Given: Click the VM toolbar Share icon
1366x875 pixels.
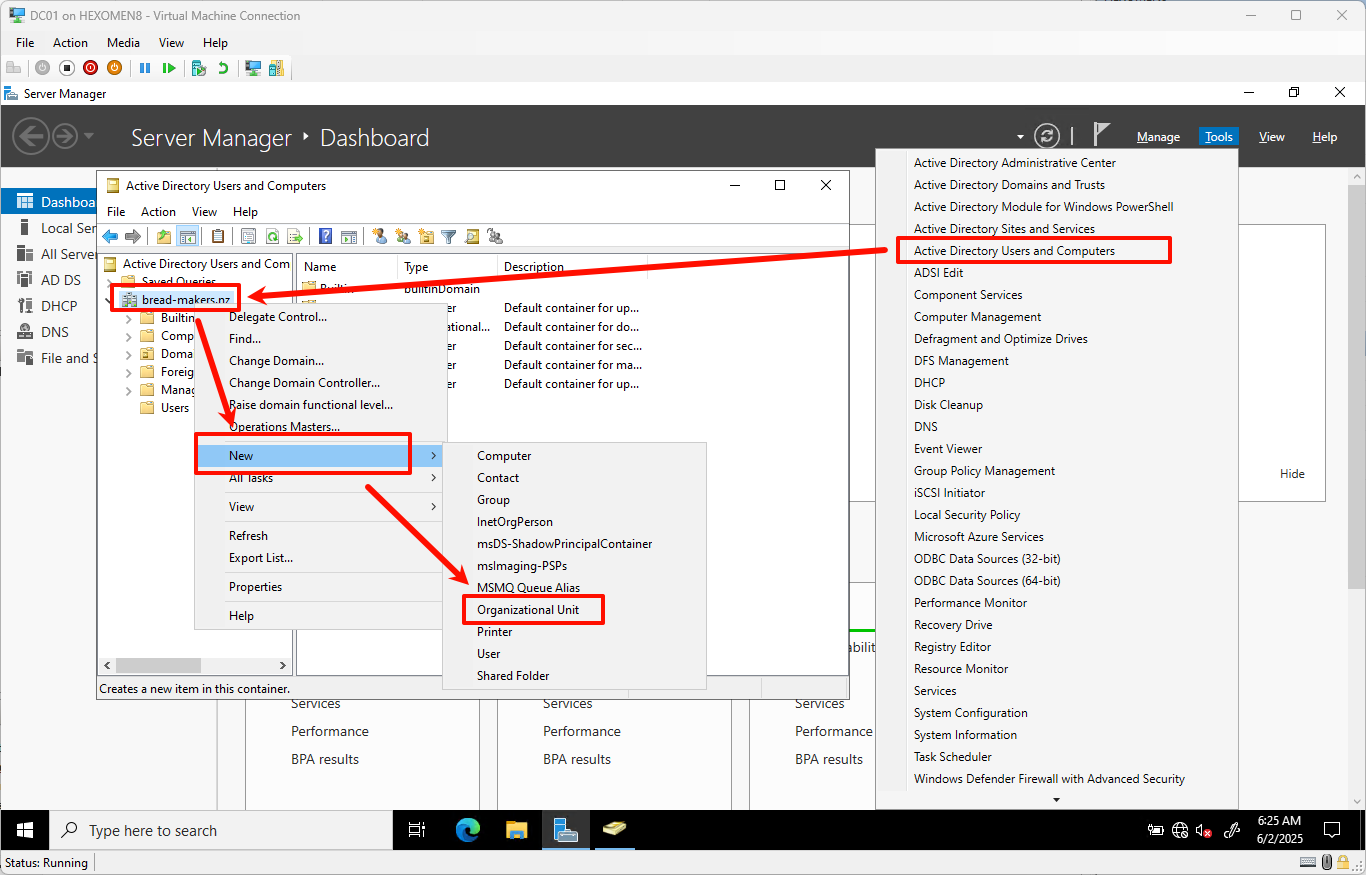Looking at the screenshot, I should pyautogui.click(x=276, y=68).
